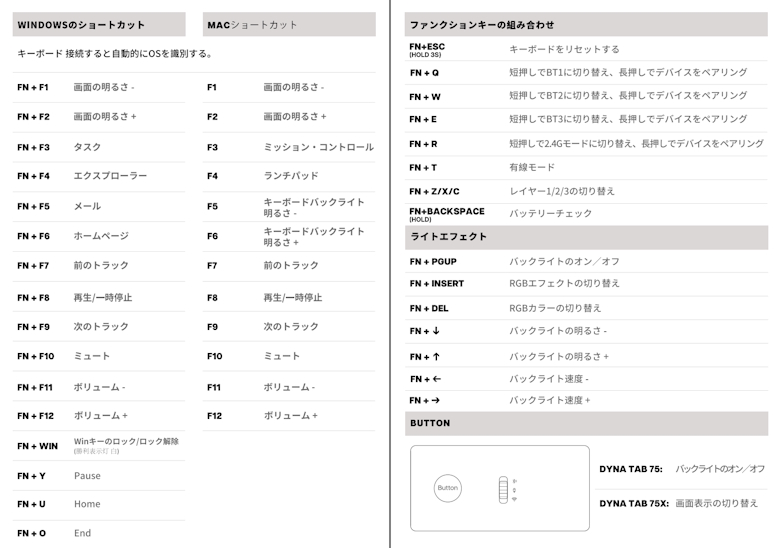Click the ライトエフェクト section header

pyautogui.click(x=449, y=237)
